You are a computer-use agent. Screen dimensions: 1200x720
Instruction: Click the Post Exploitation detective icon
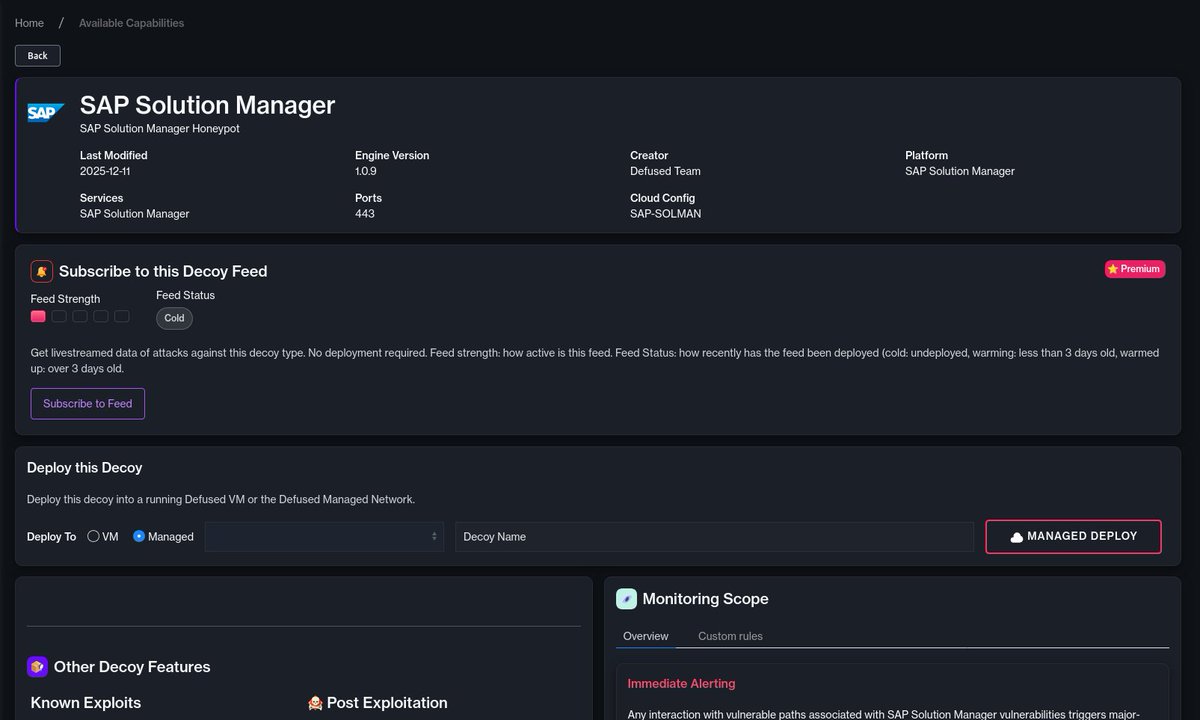click(315, 703)
